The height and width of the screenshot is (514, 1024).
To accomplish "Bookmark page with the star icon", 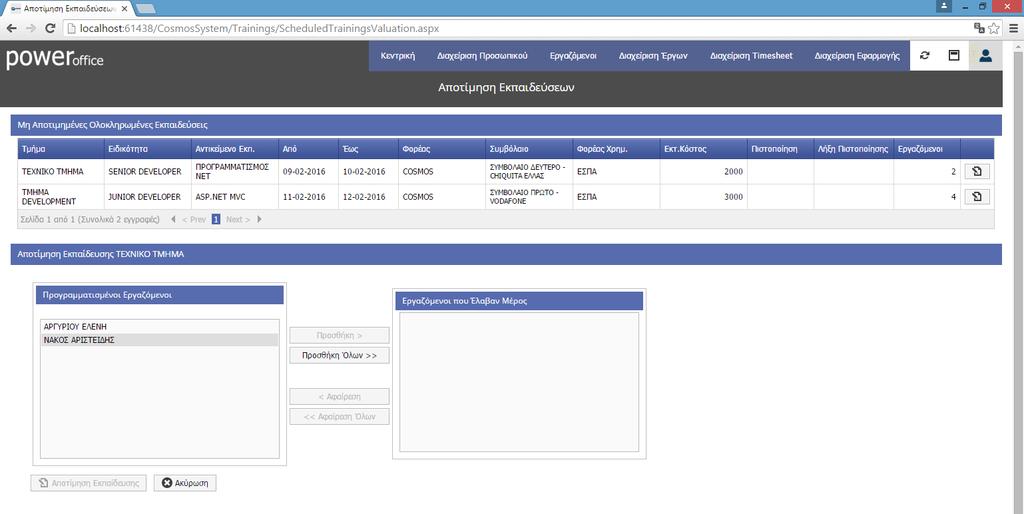I will tap(994, 28).
